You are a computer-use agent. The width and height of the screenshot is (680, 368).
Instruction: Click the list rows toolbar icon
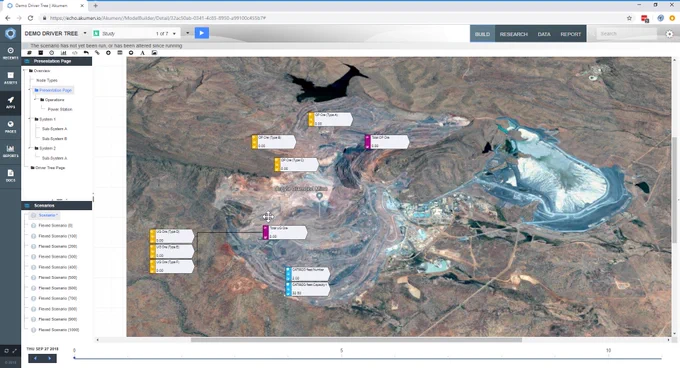tap(120, 53)
